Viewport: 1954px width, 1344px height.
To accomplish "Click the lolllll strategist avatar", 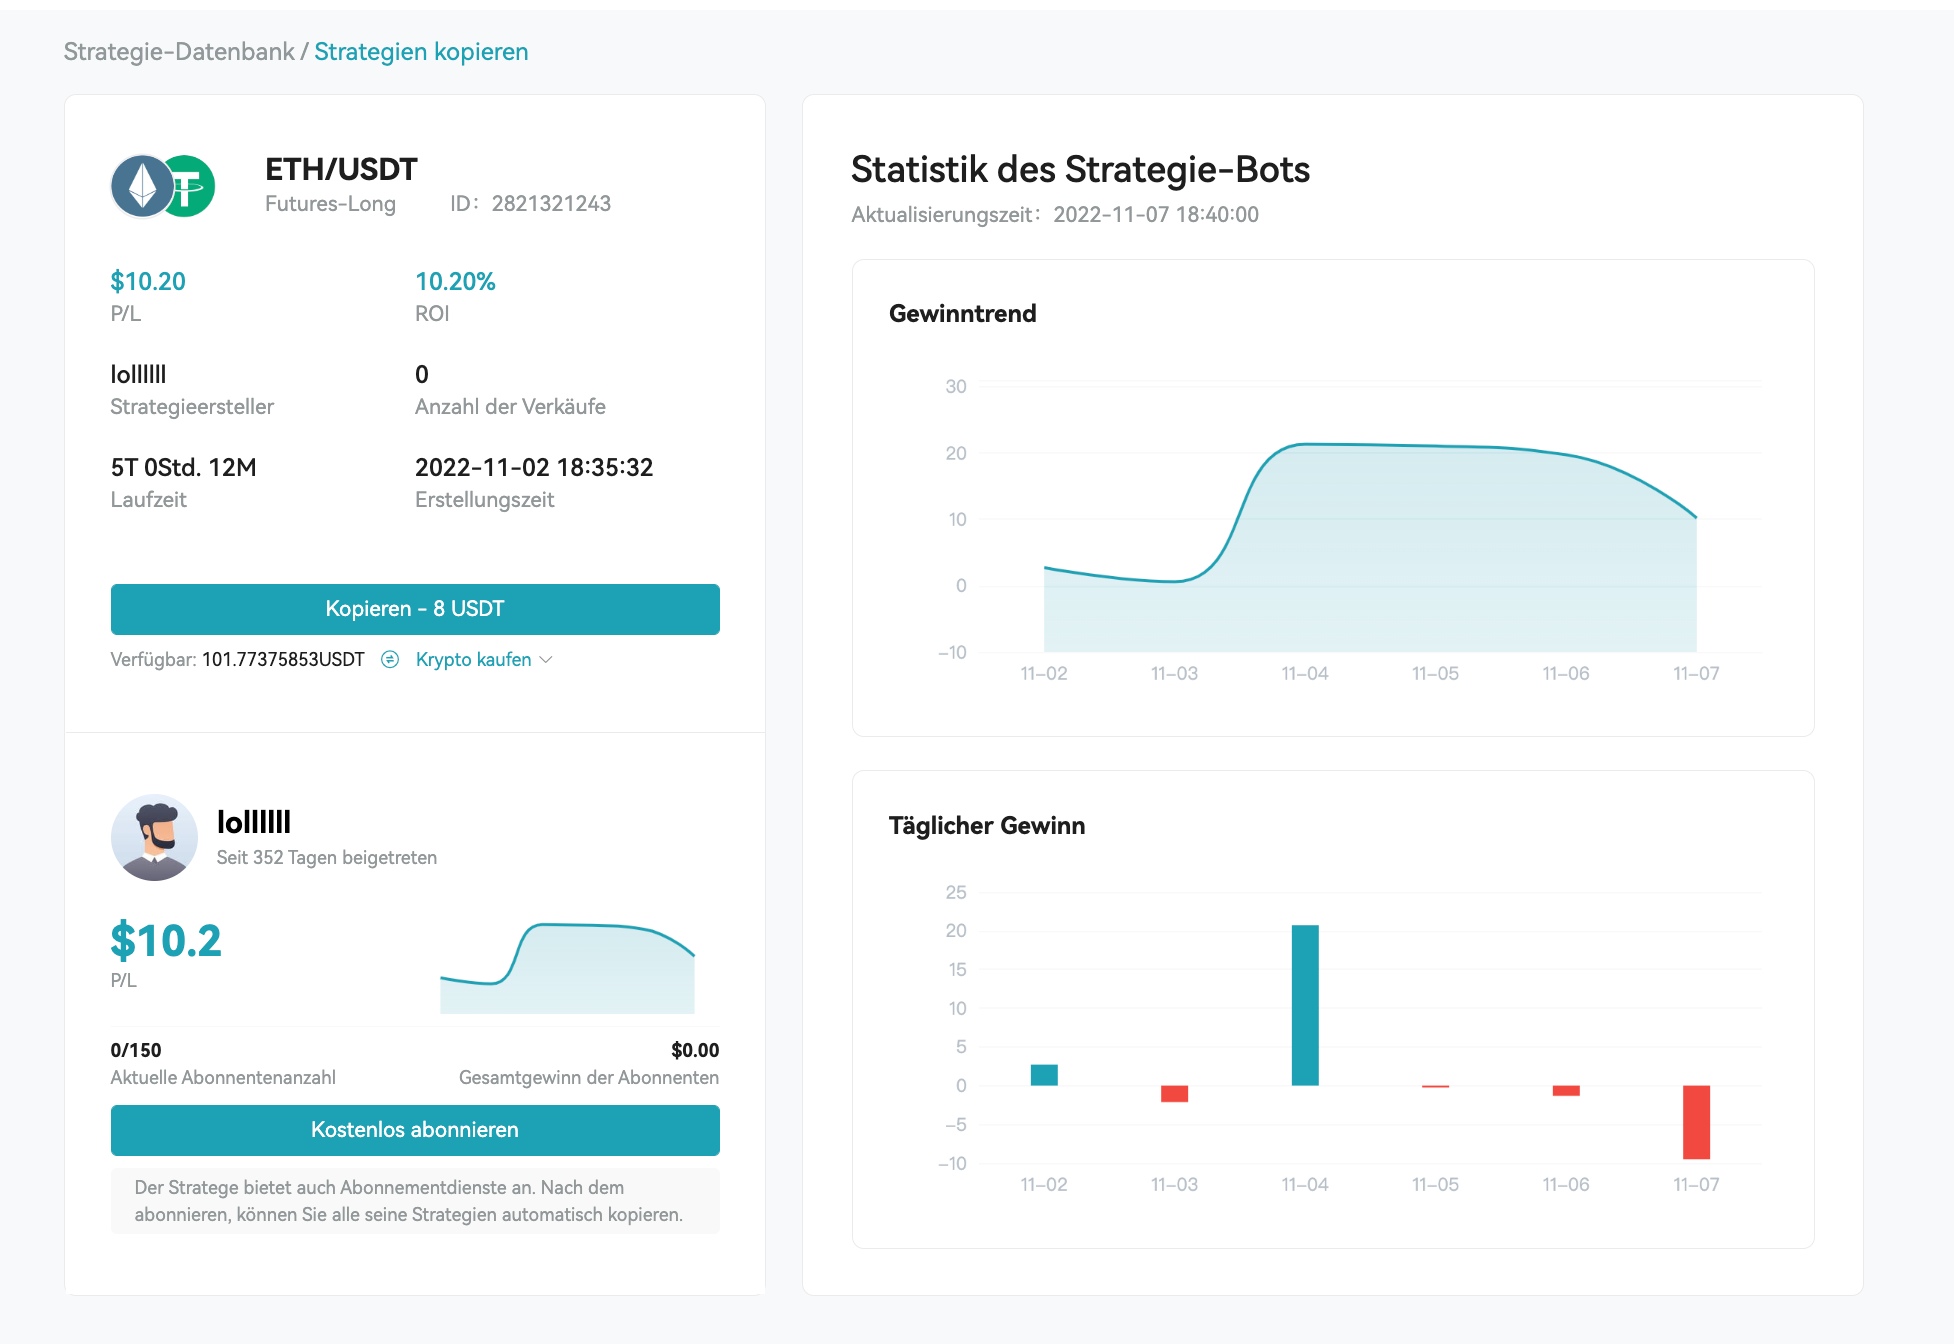I will coord(154,838).
